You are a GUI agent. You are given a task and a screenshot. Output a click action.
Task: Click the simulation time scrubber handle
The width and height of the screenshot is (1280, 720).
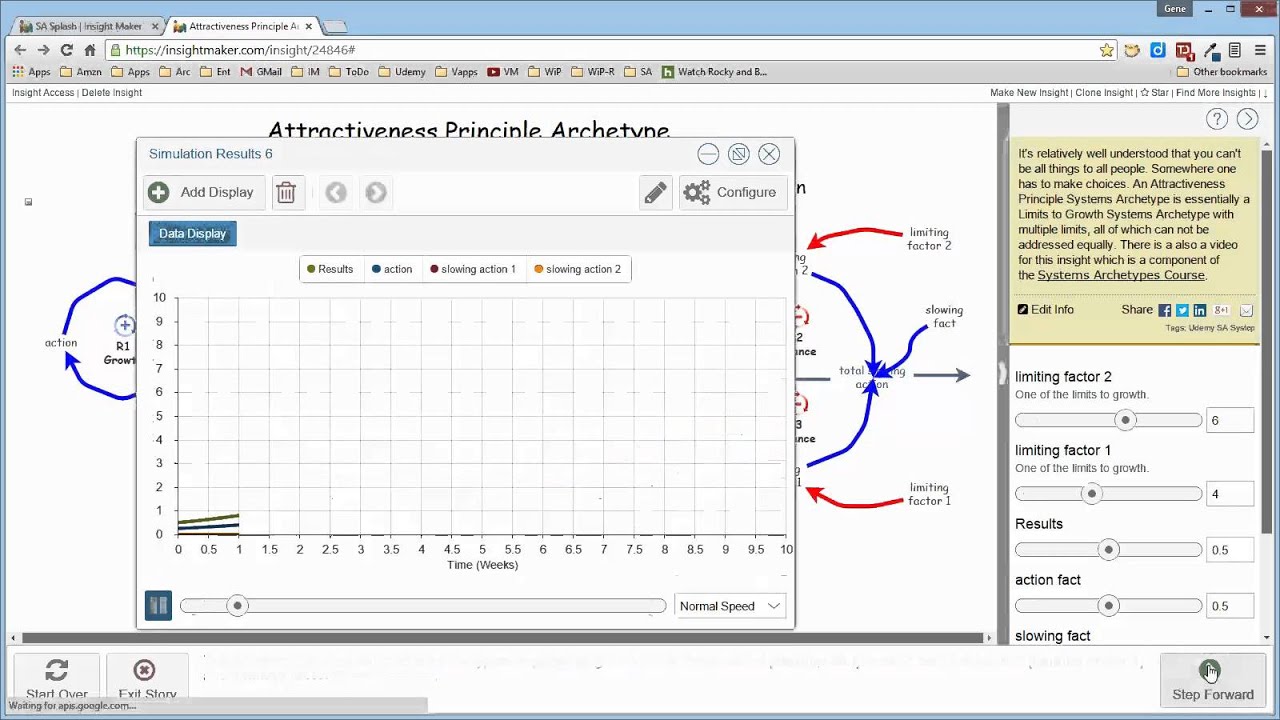(237, 605)
